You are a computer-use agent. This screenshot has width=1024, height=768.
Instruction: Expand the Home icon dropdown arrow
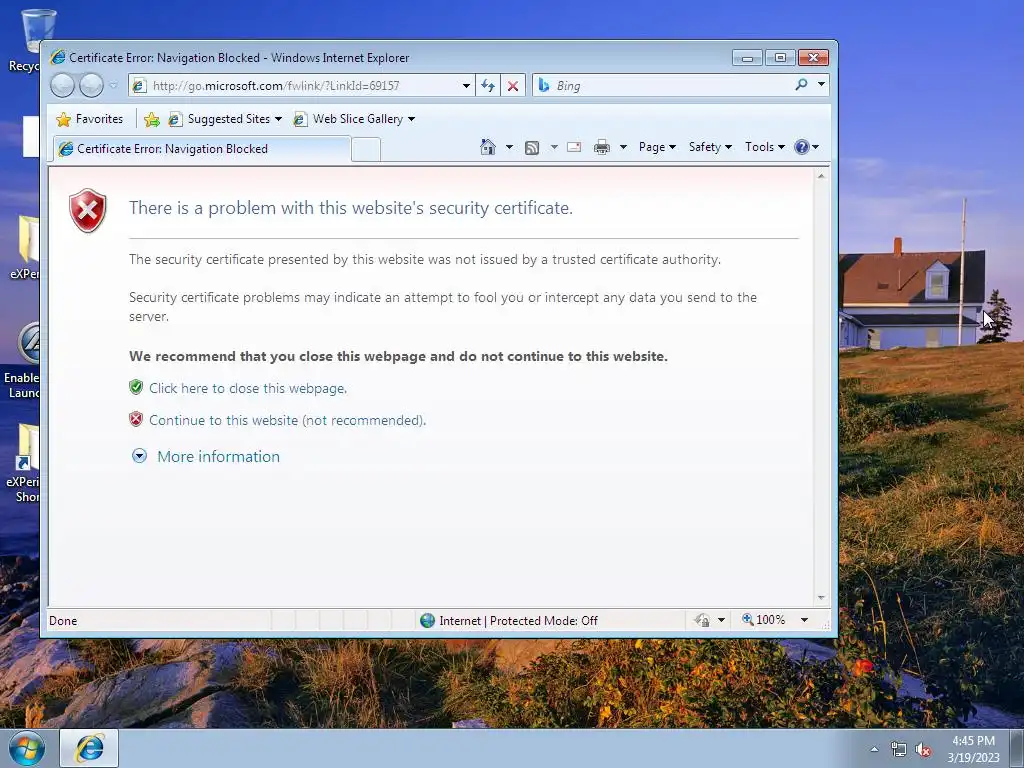click(509, 147)
